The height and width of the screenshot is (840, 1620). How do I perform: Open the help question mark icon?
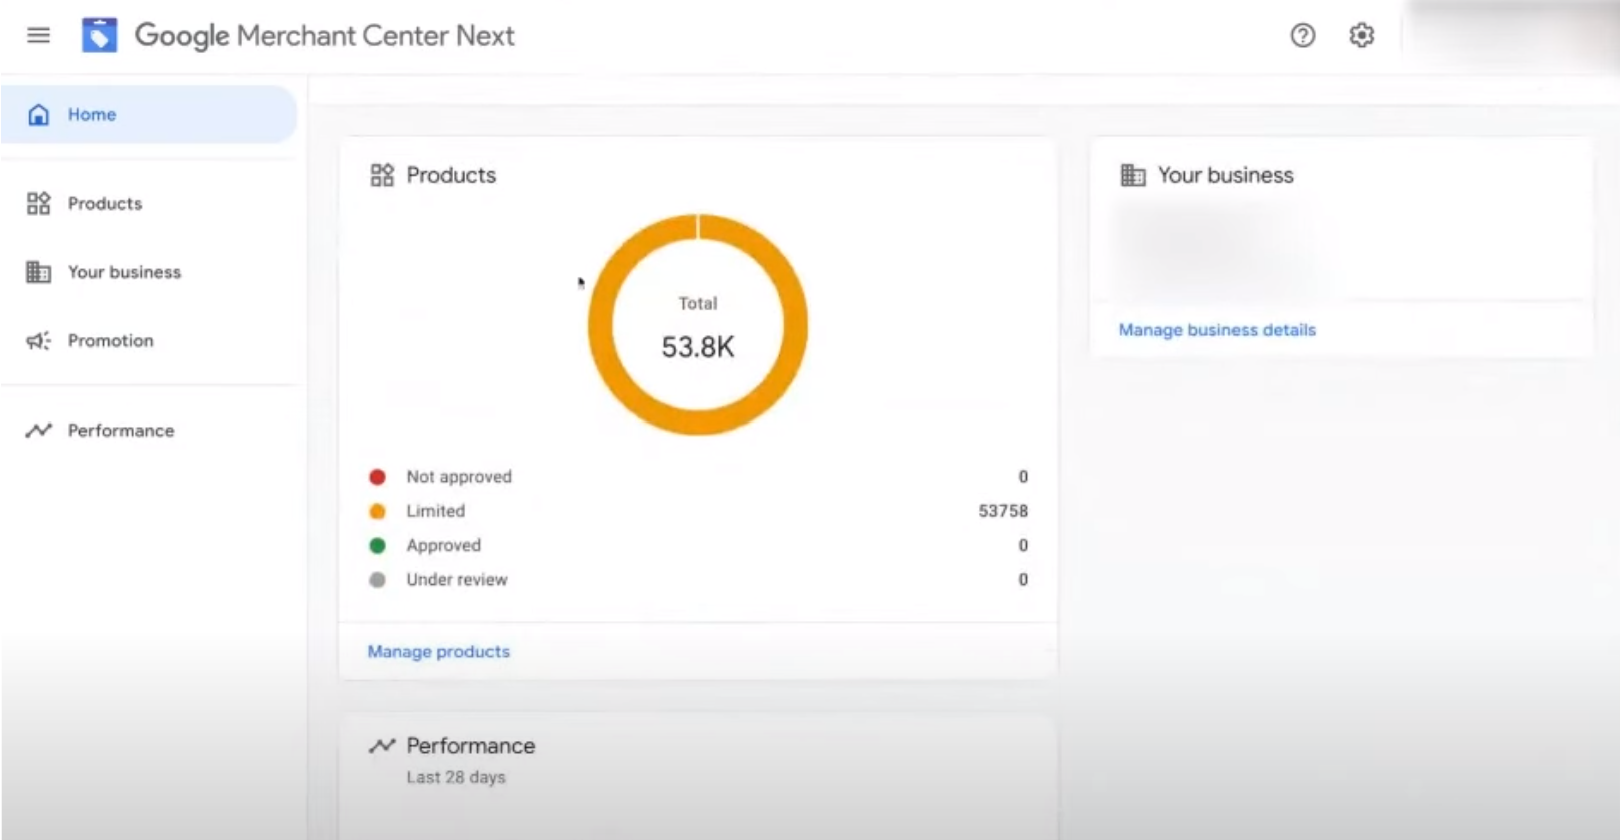pos(1302,36)
